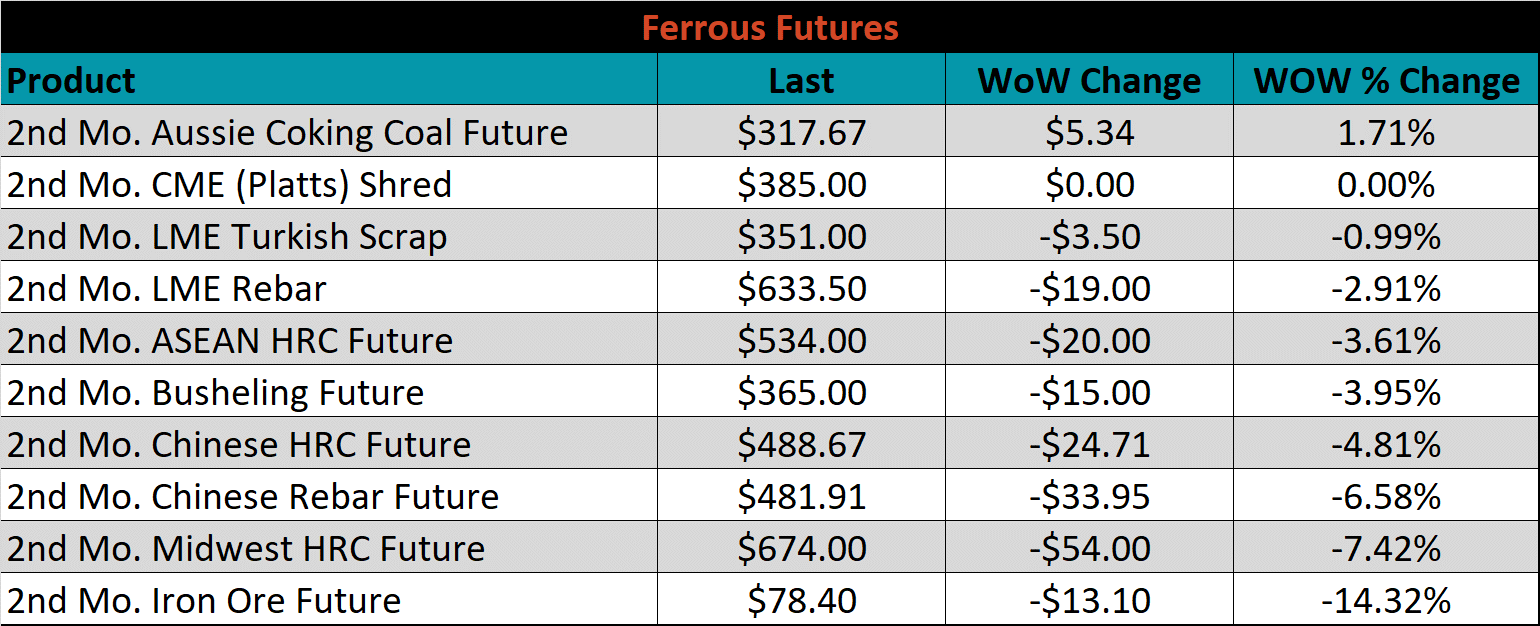Click Busheling Future WoW change -$15.00

click(x=1089, y=392)
